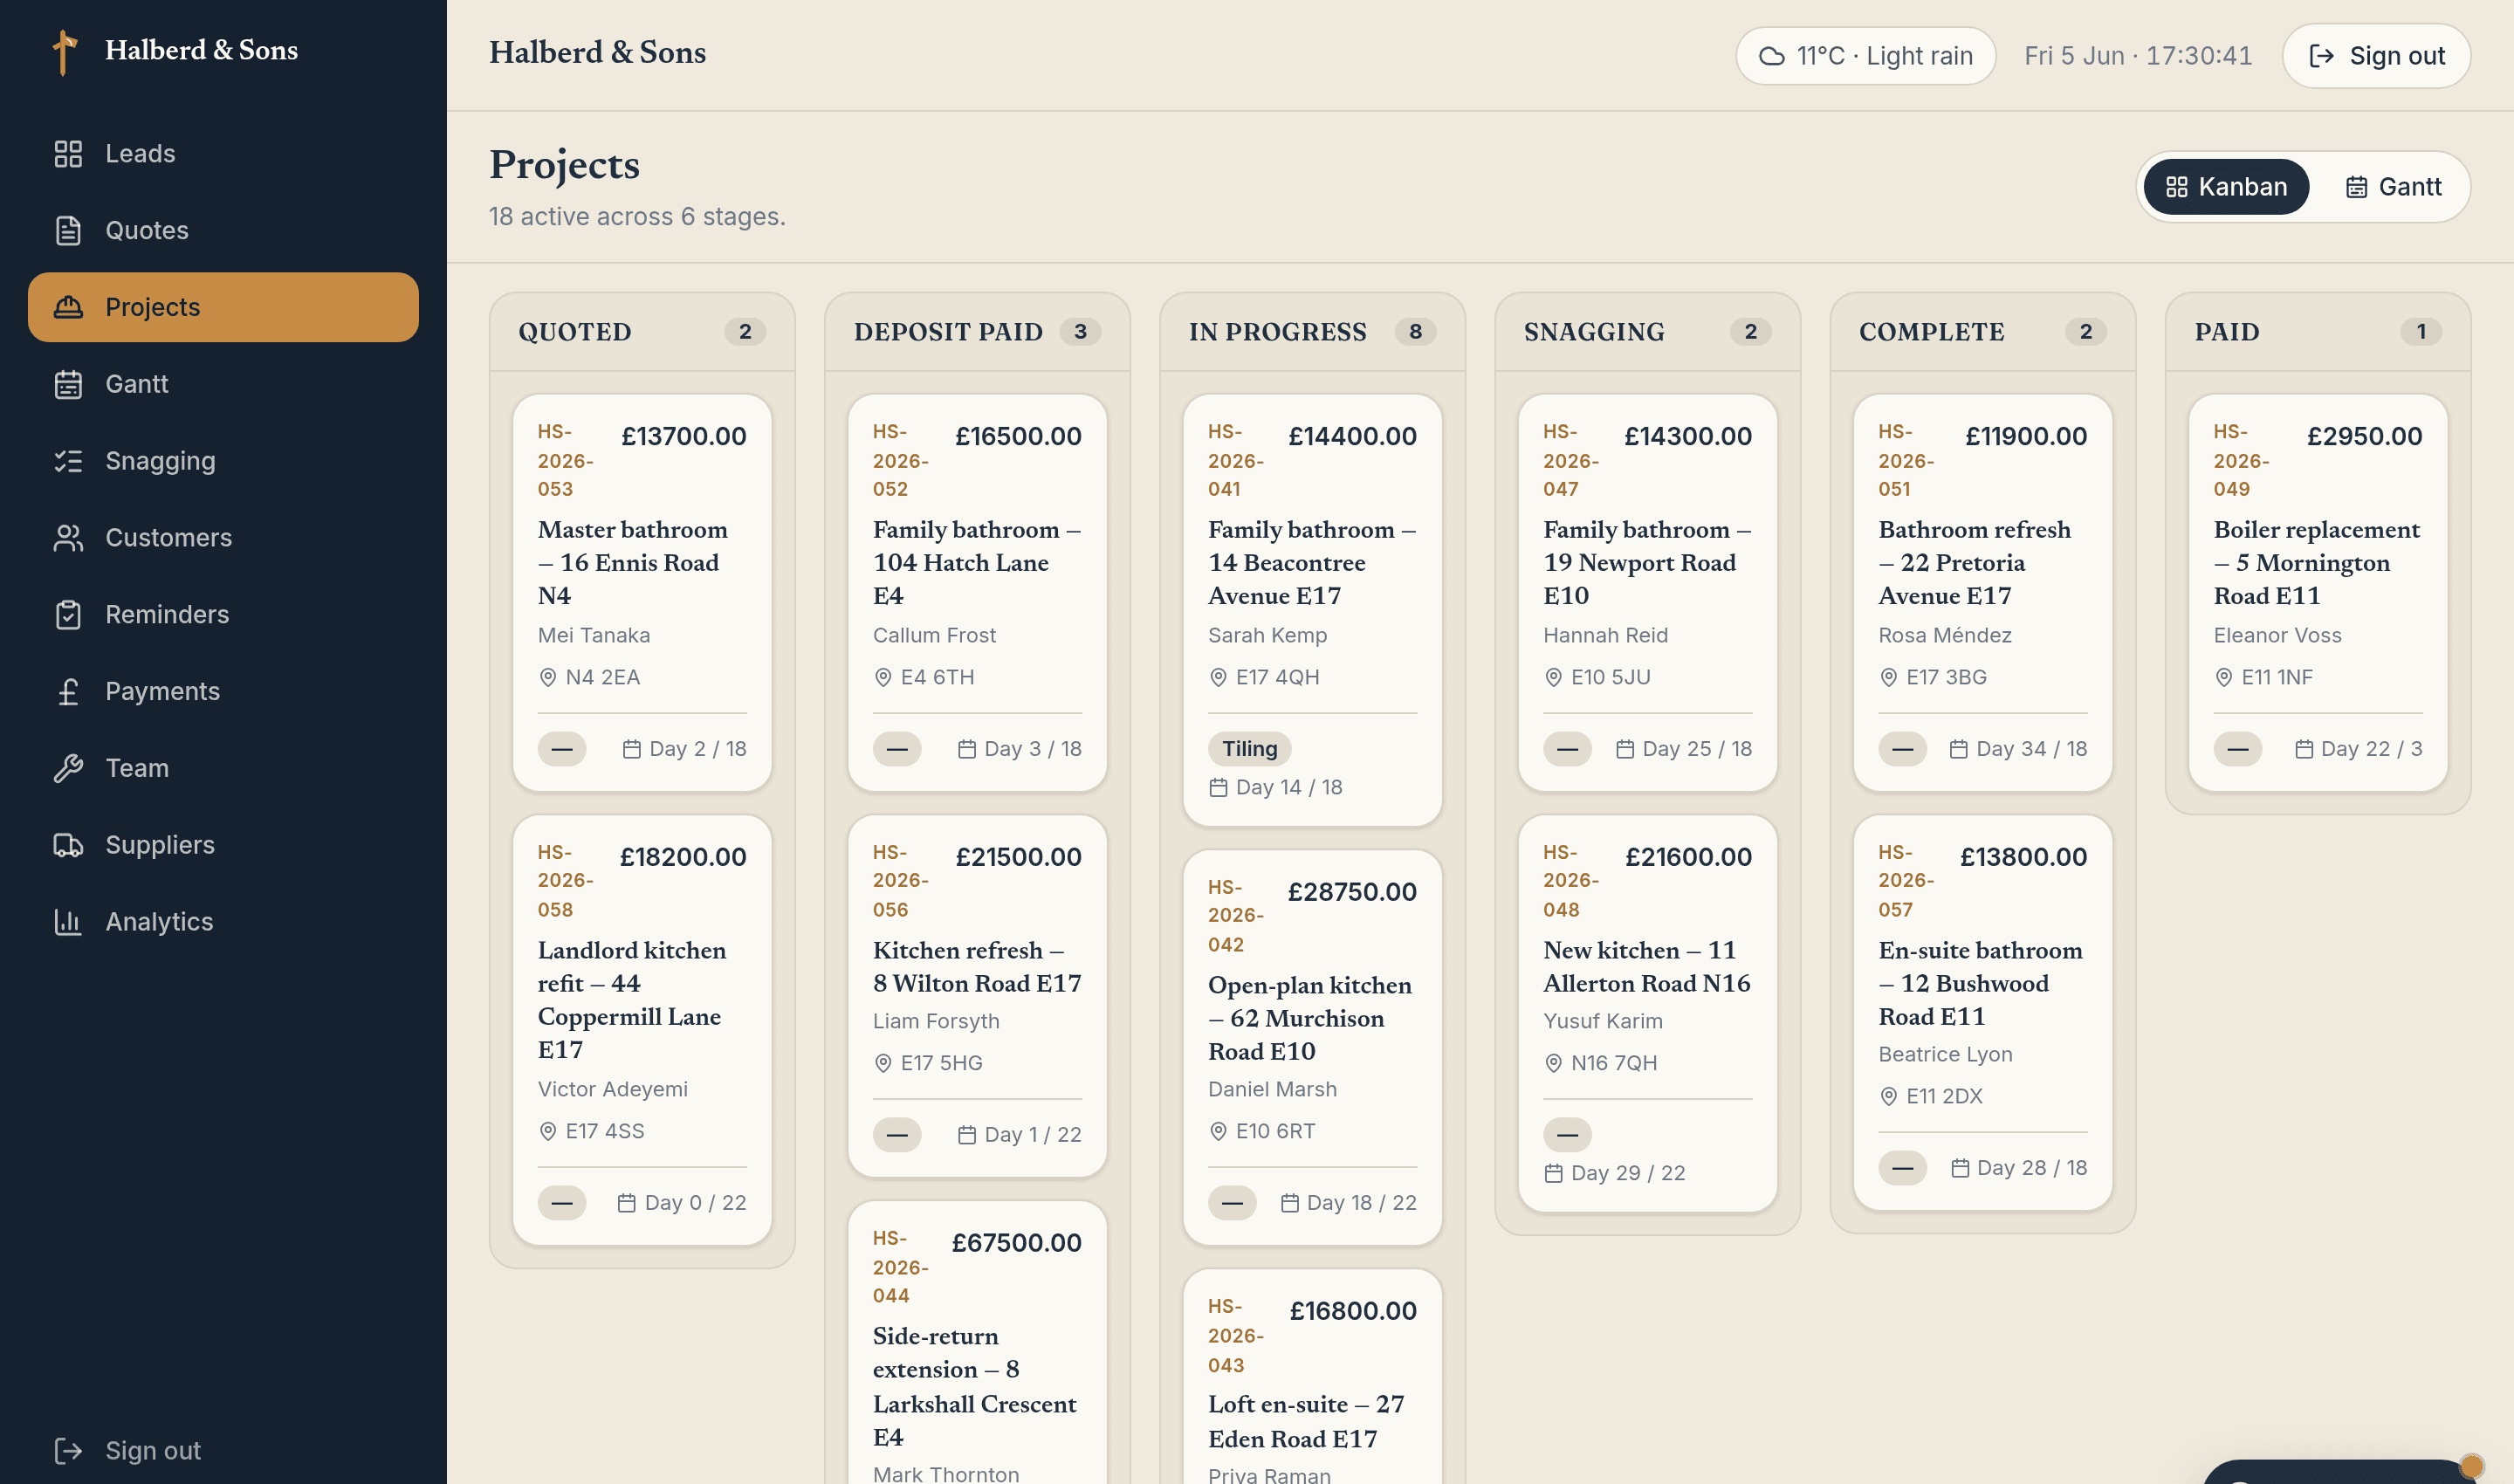This screenshot has height=1484, width=2514.
Task: Click dash stage badge on HS-2026-058 card
Action: pyautogui.click(x=562, y=1203)
